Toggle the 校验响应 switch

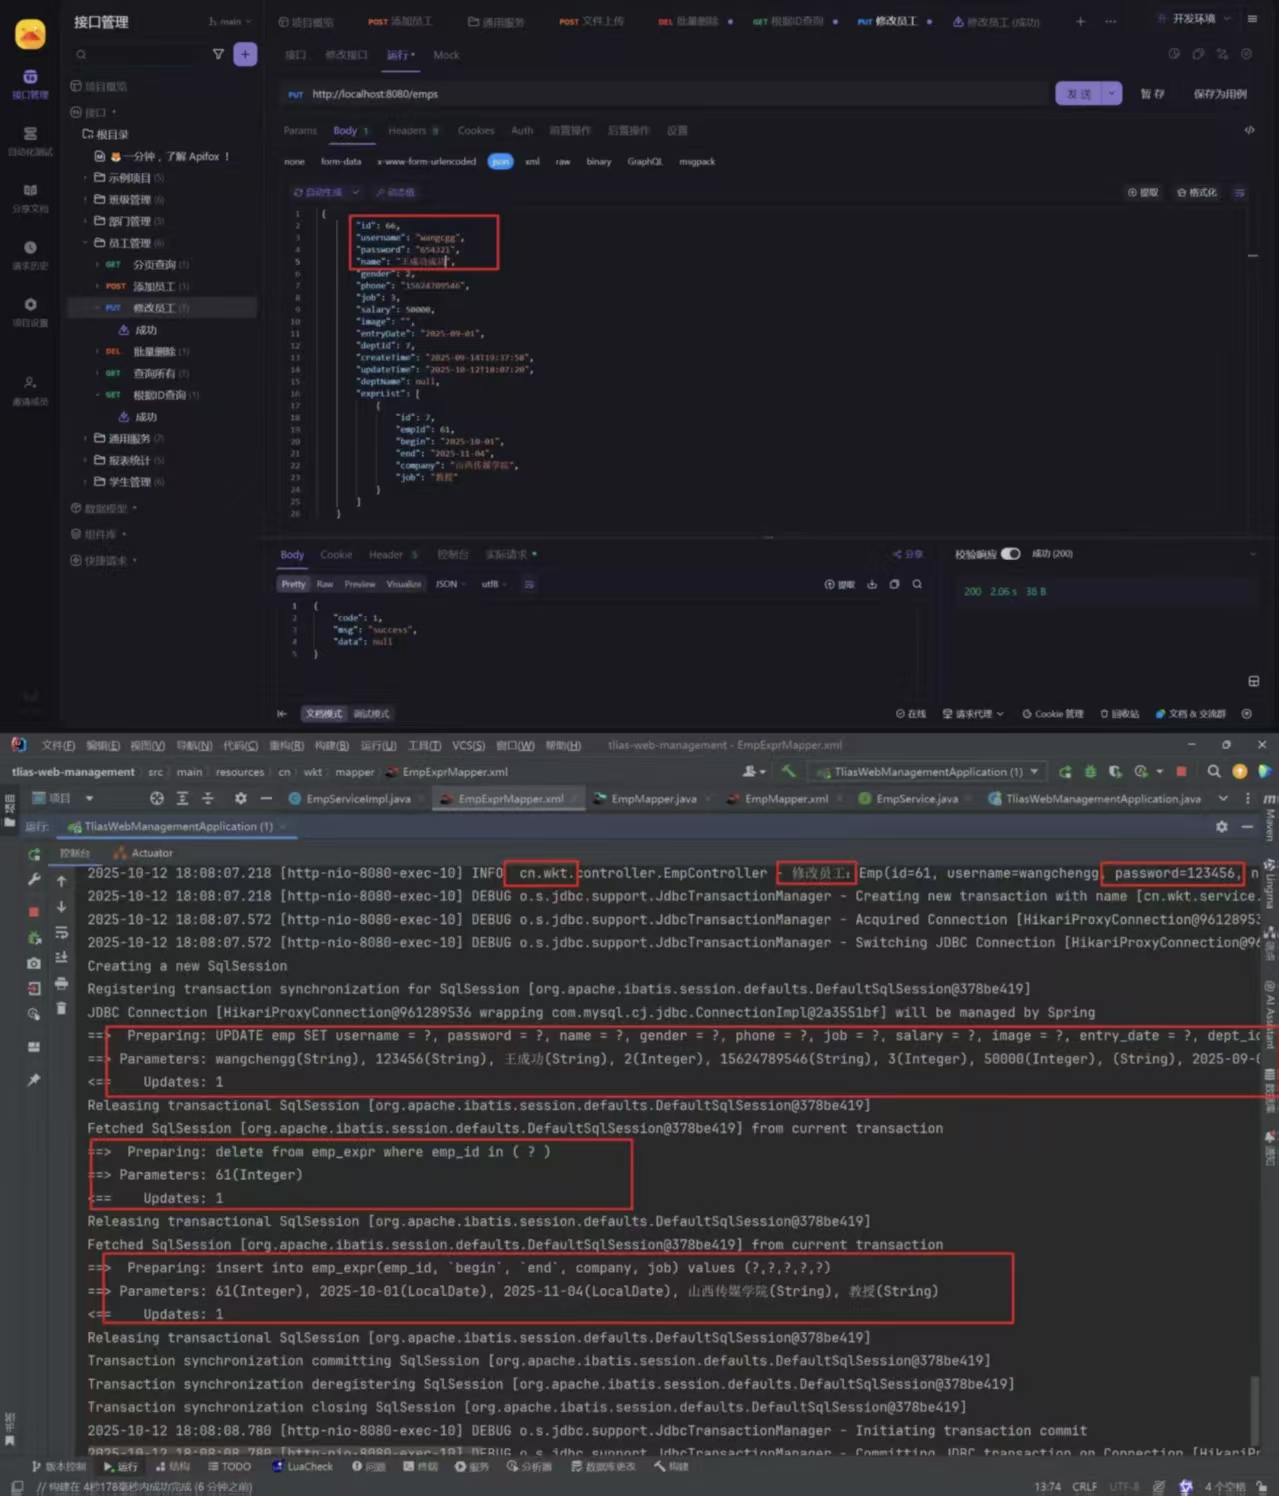pos(1010,554)
